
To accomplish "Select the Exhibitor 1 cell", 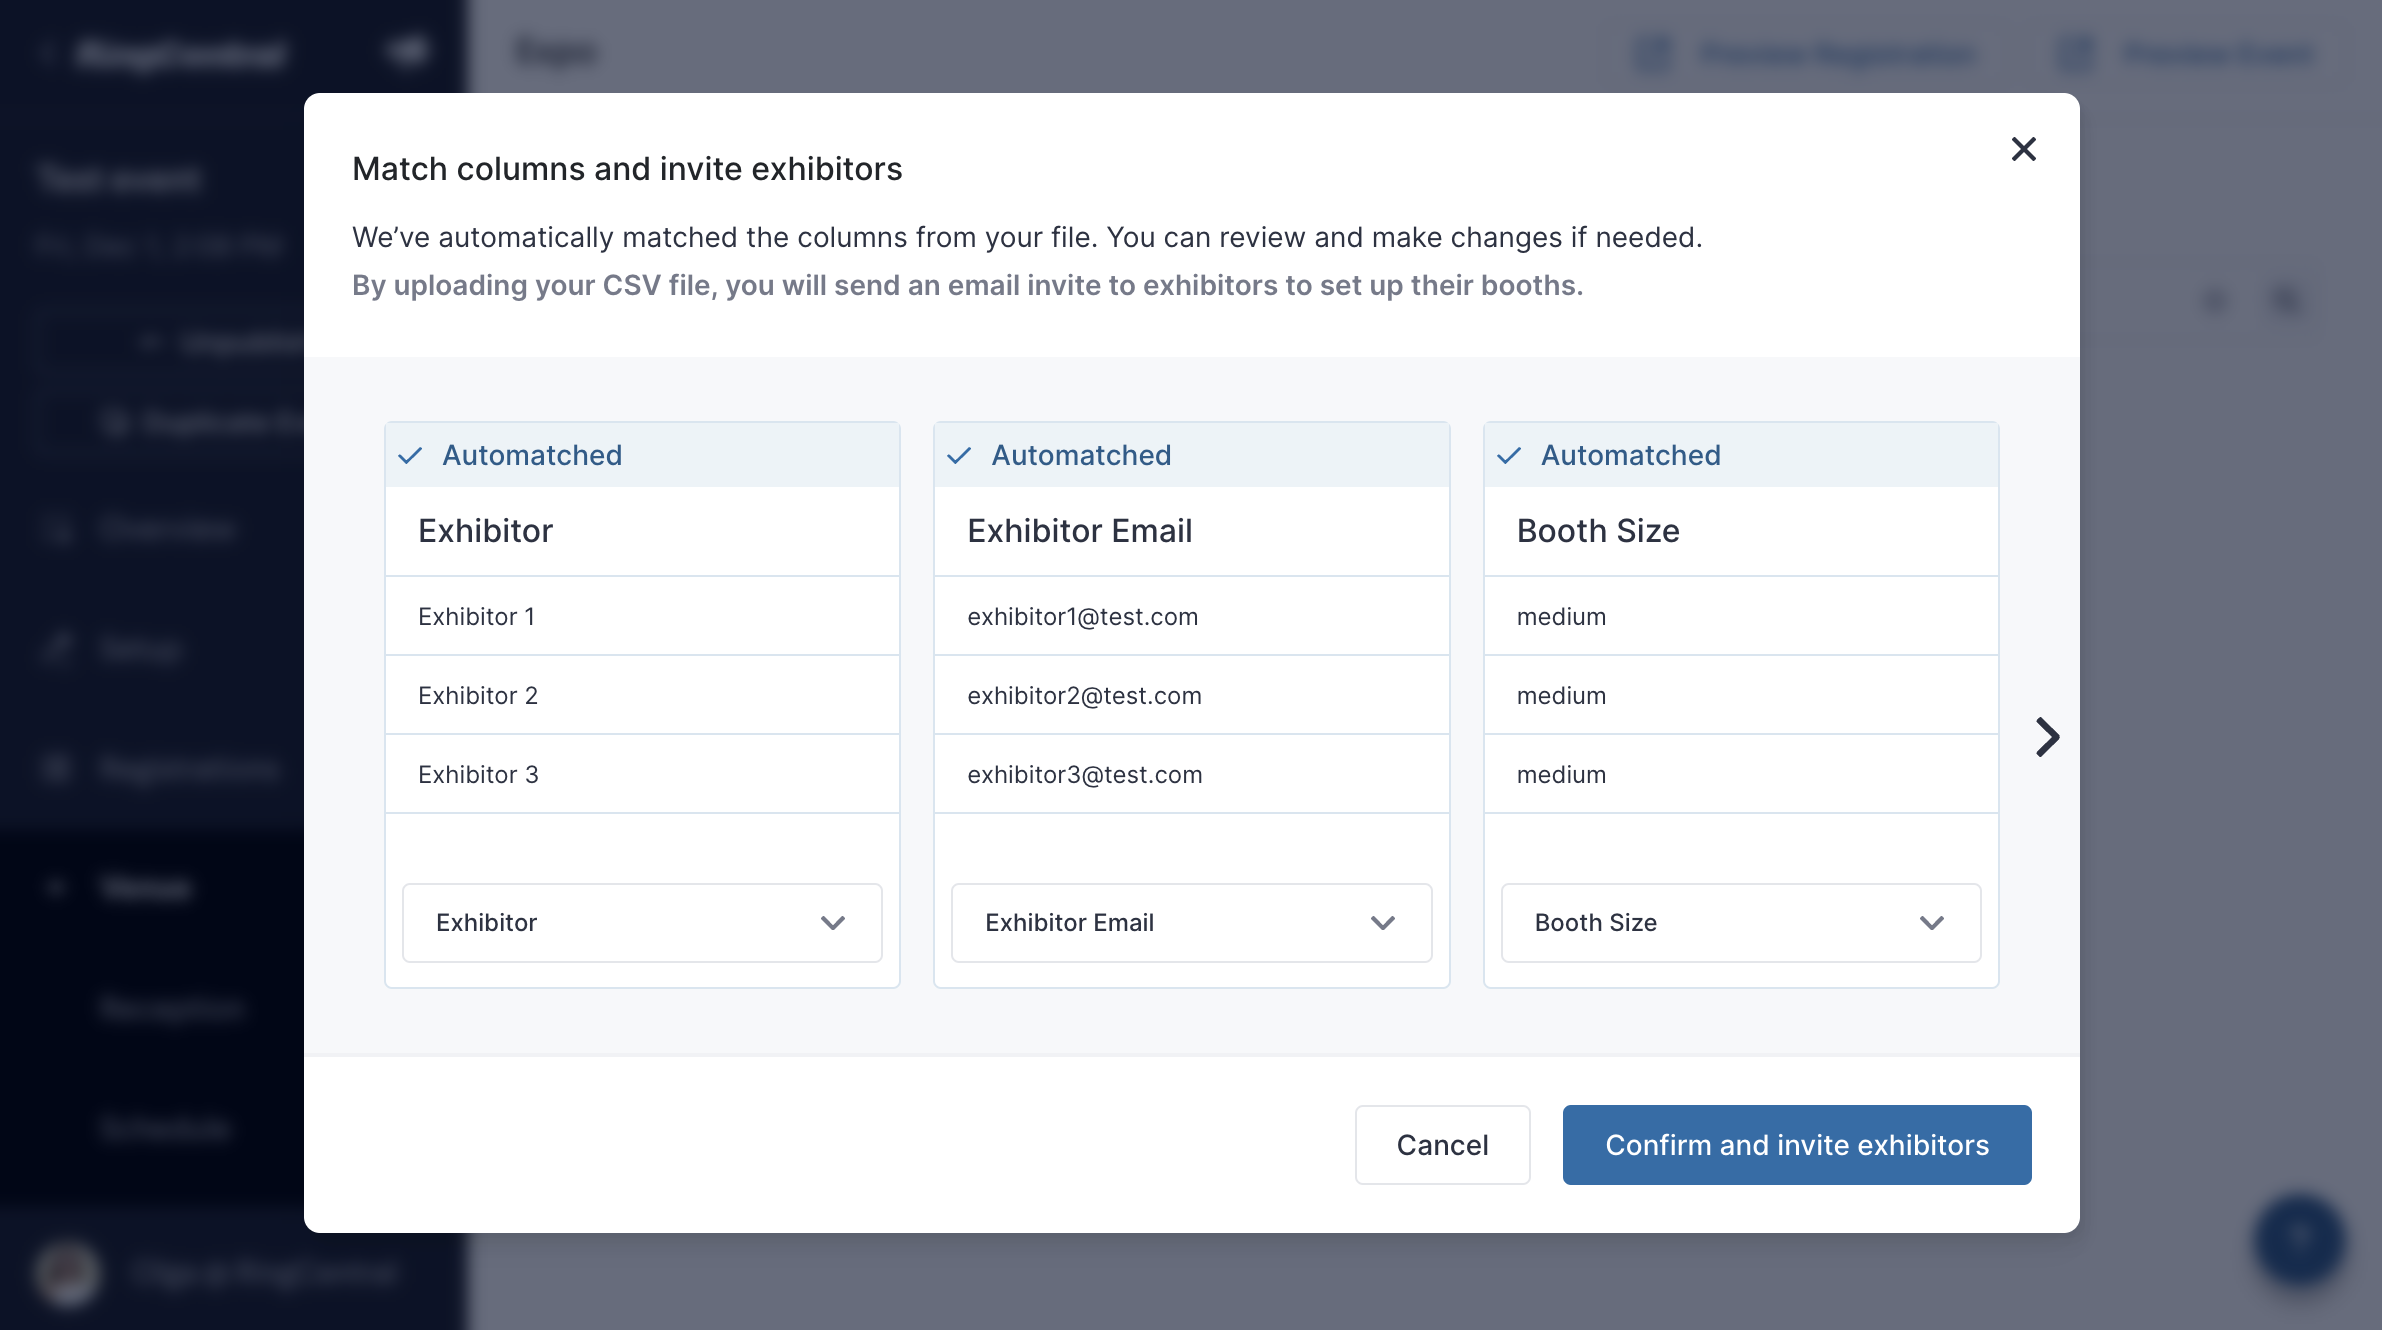I will (642, 616).
